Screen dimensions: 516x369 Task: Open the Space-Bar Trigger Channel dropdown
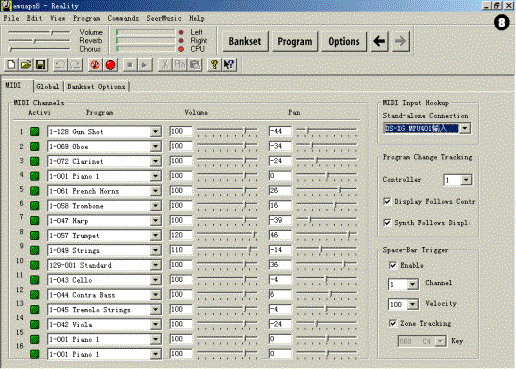[x=412, y=284]
